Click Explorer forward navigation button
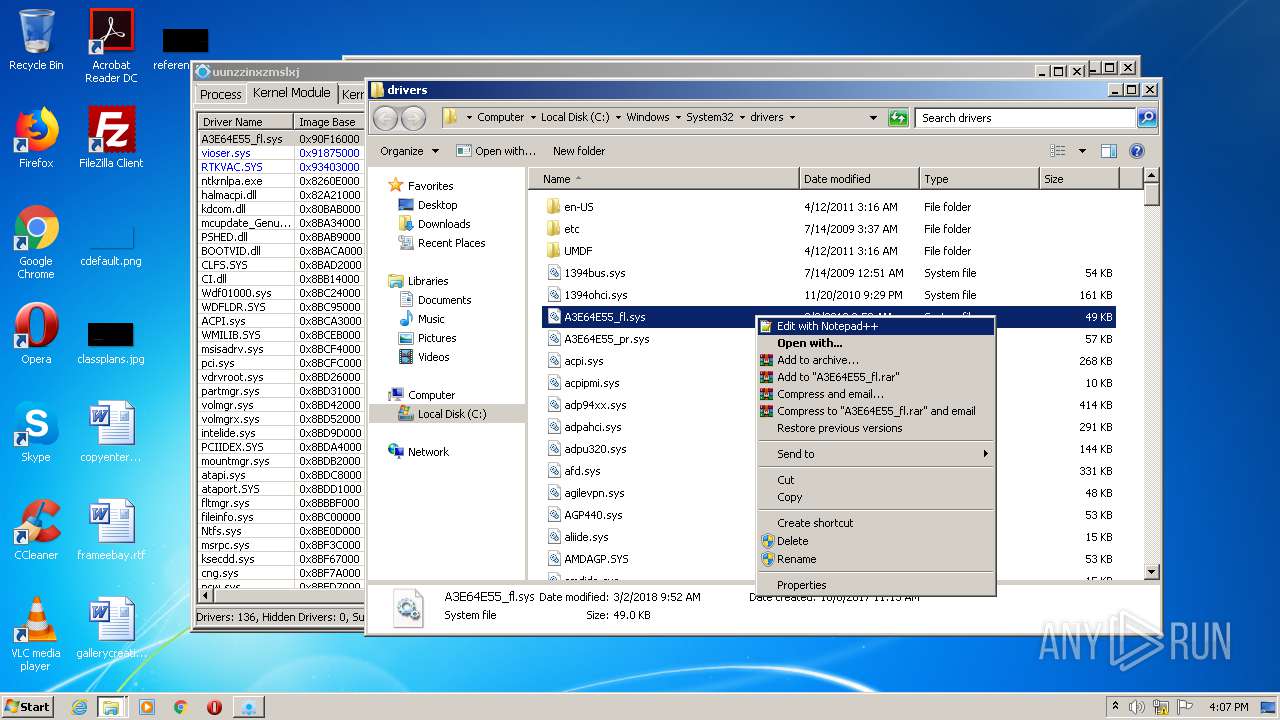The height and width of the screenshot is (720, 1280). coord(413,118)
